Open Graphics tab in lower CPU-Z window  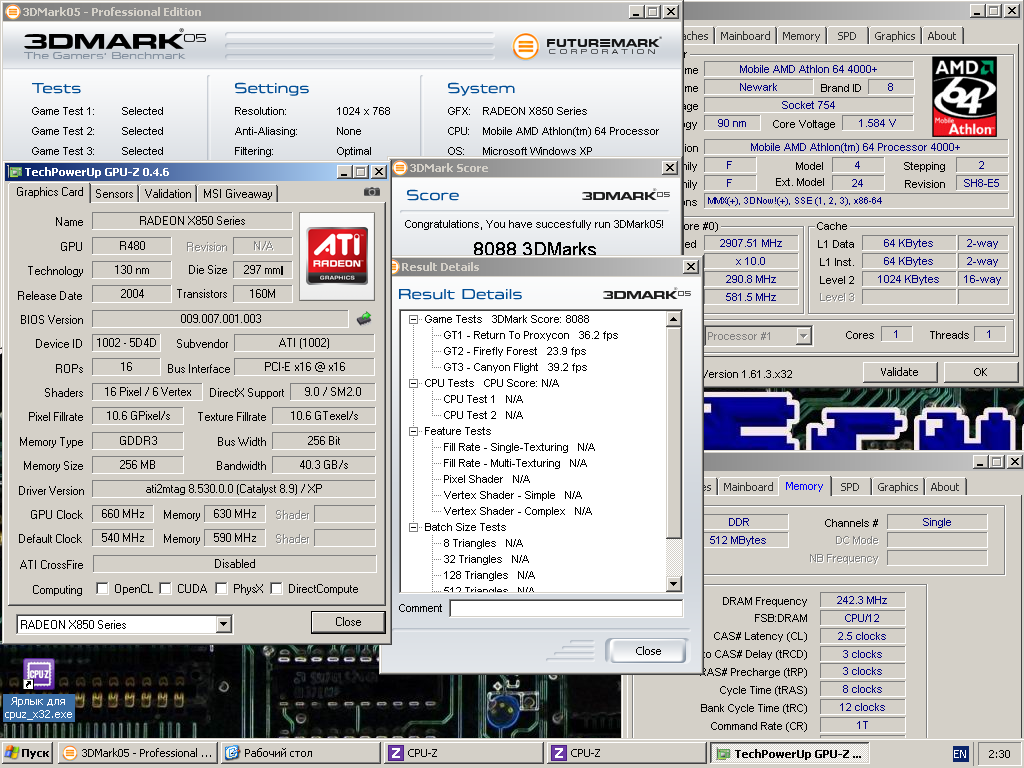pos(897,487)
